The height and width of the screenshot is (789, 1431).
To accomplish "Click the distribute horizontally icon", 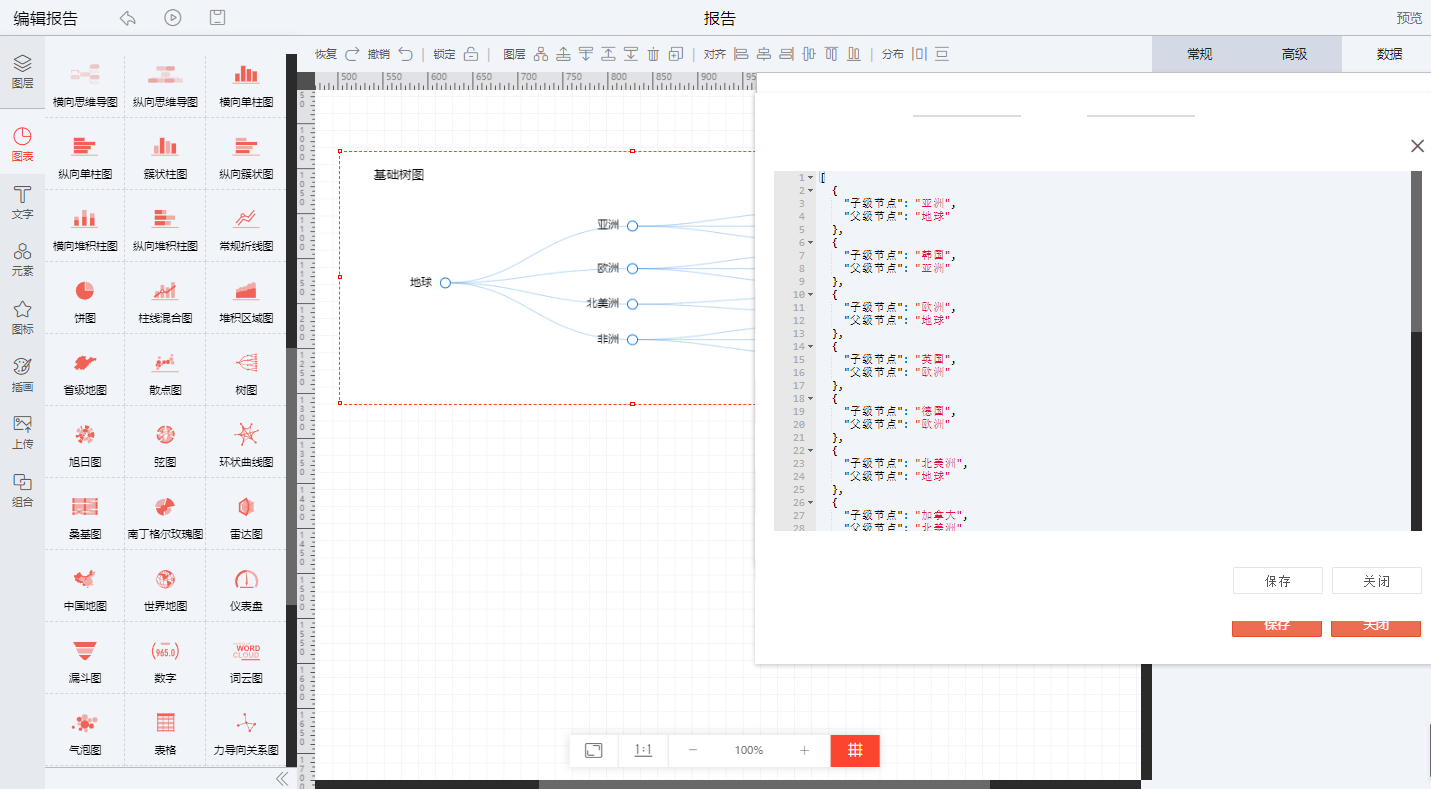I will point(919,54).
